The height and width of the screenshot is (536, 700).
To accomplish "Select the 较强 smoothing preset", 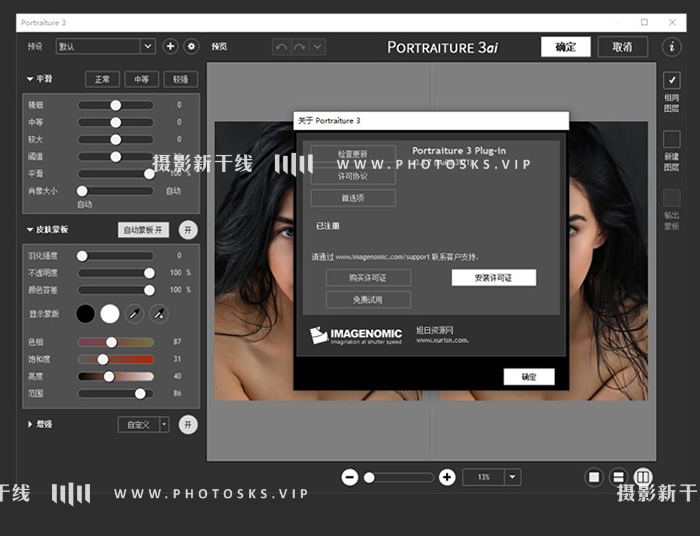I will coord(181,79).
